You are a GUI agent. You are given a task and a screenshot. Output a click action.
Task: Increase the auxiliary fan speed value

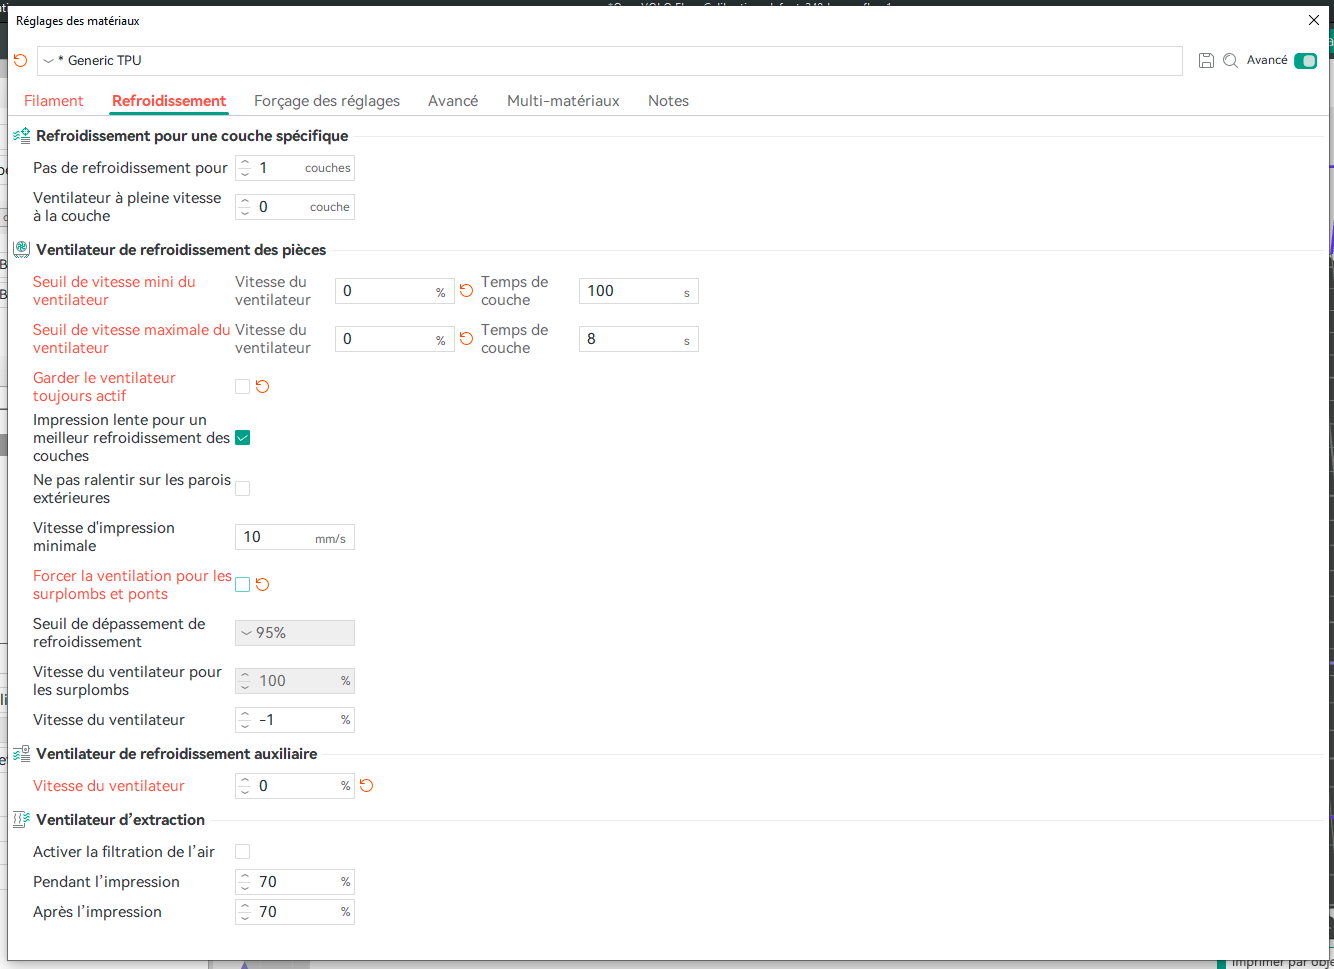pos(245,781)
